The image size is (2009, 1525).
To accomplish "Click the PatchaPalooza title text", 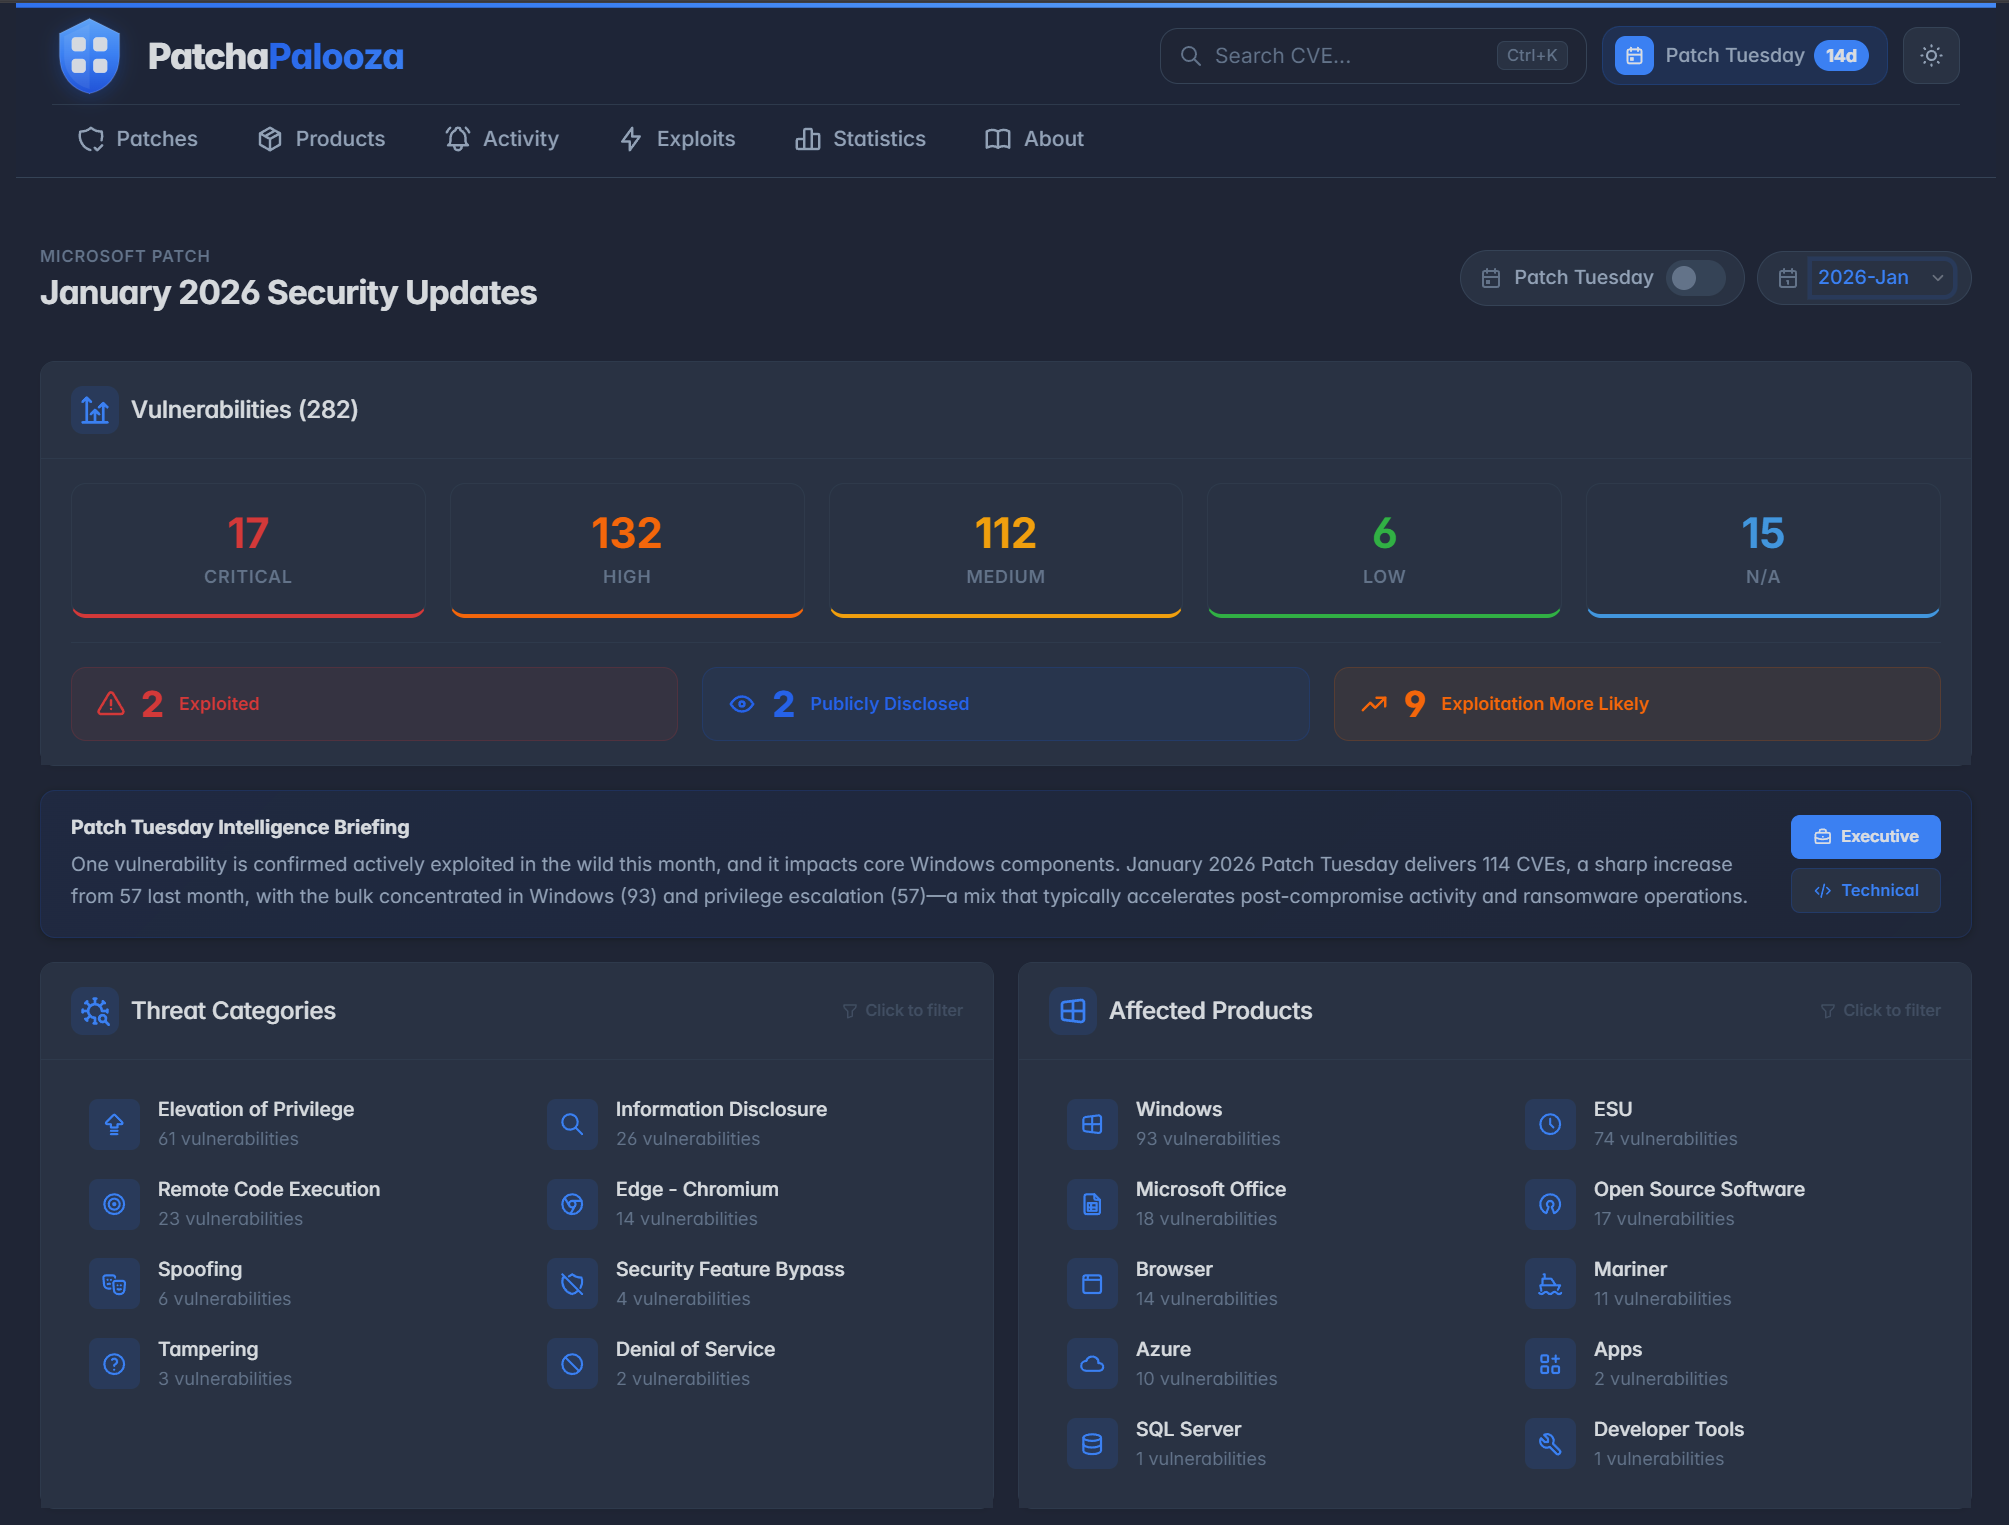I will click(276, 57).
